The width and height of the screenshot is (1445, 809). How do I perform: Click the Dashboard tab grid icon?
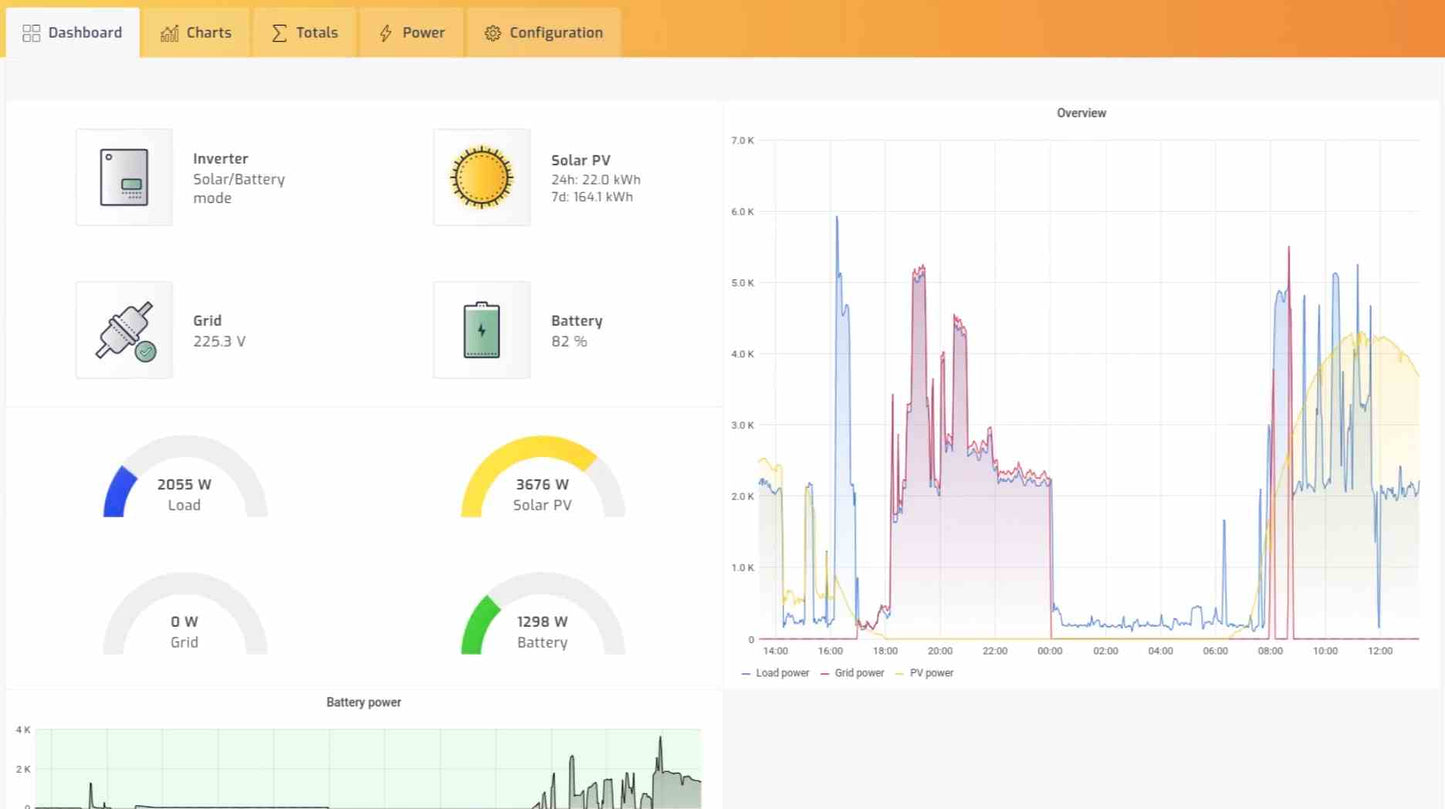31,33
